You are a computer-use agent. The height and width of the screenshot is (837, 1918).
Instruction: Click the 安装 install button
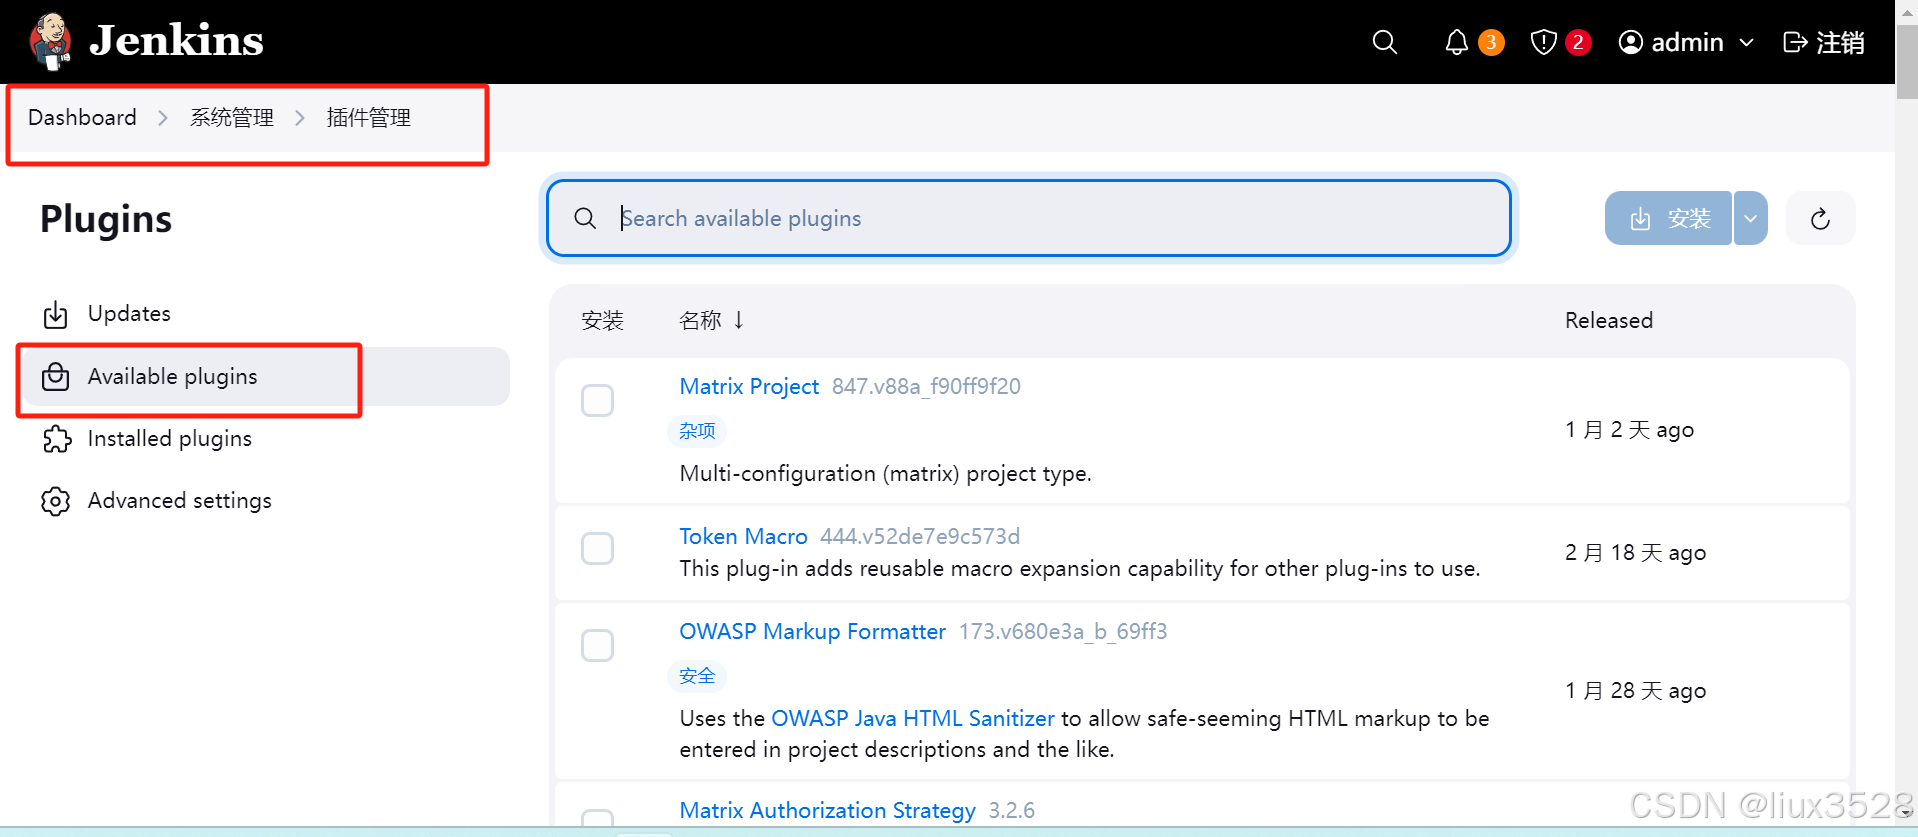(x=1668, y=218)
